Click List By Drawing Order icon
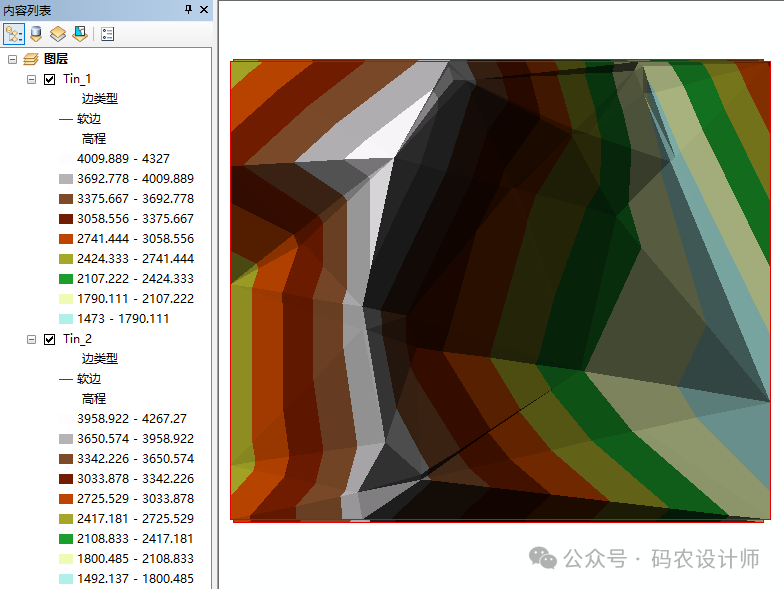This screenshot has height=589, width=784. click(x=14, y=33)
